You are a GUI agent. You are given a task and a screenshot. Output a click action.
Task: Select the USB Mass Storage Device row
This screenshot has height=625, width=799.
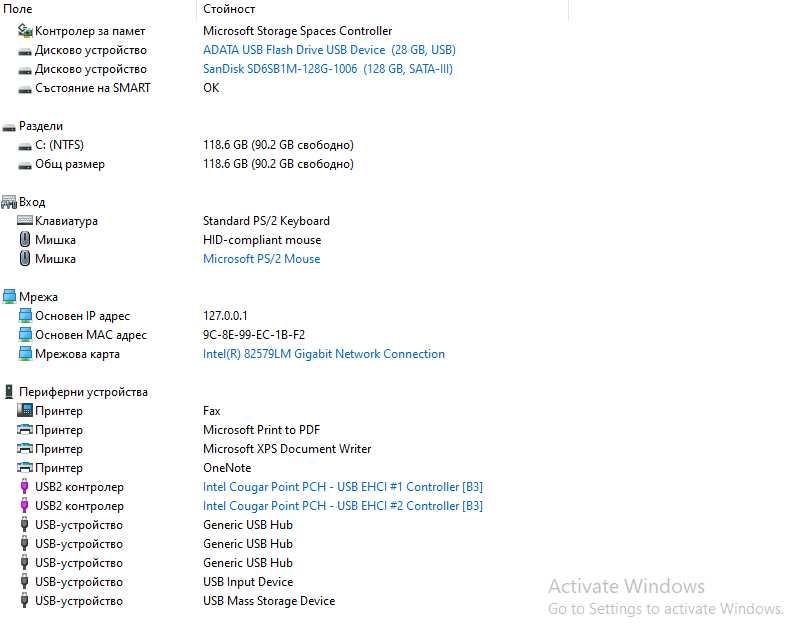point(268,601)
